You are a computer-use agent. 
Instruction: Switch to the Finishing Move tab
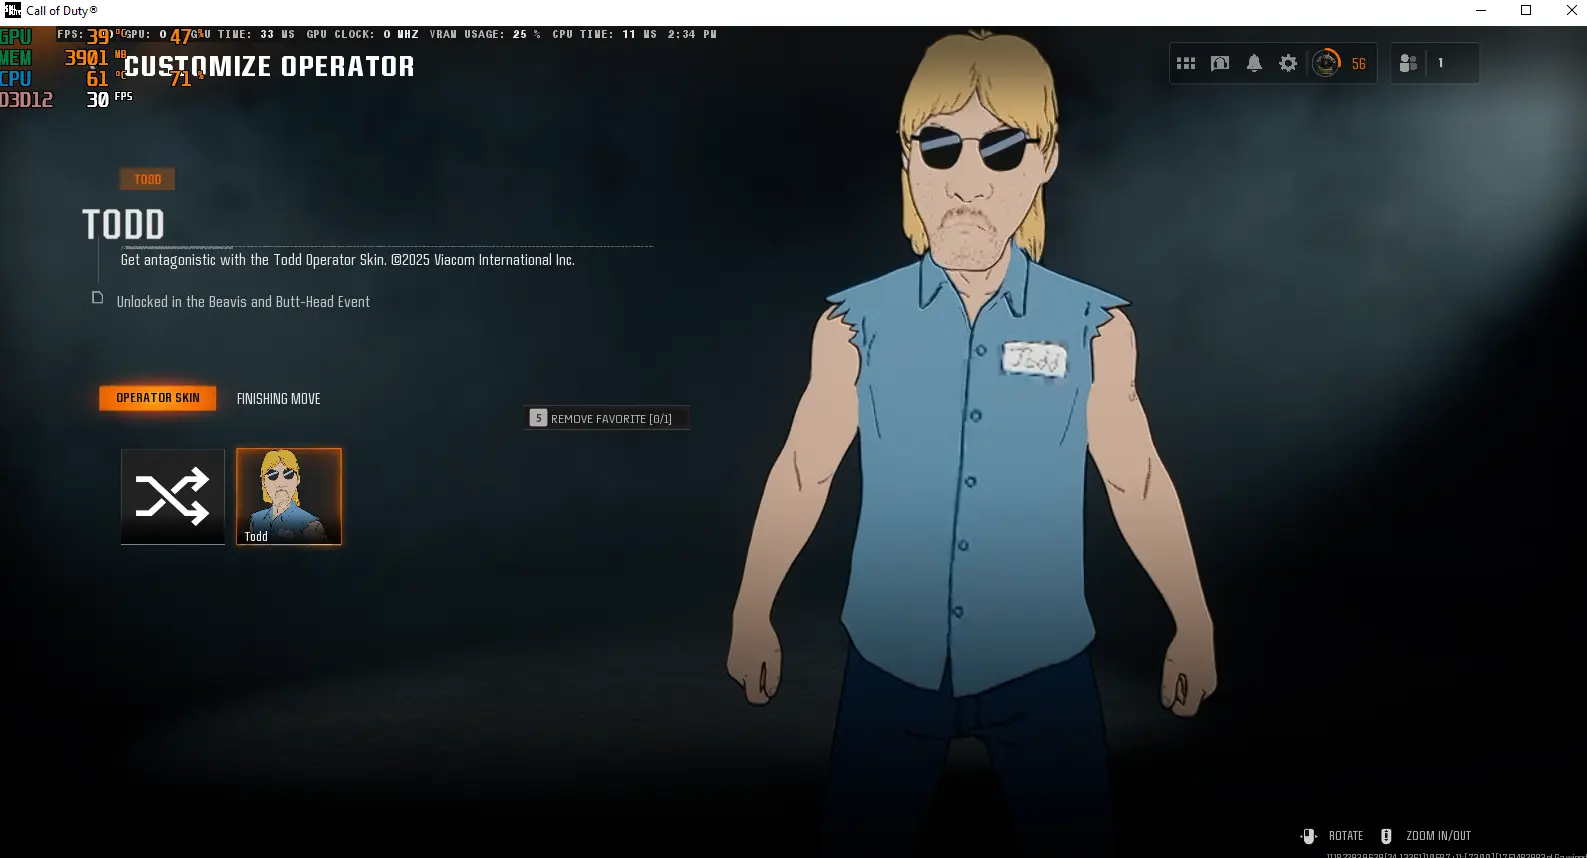(x=278, y=399)
